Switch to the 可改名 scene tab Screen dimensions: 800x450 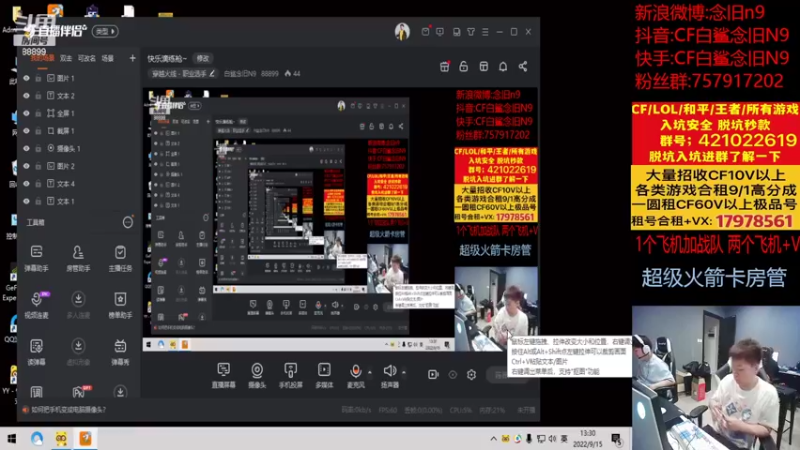(87, 58)
